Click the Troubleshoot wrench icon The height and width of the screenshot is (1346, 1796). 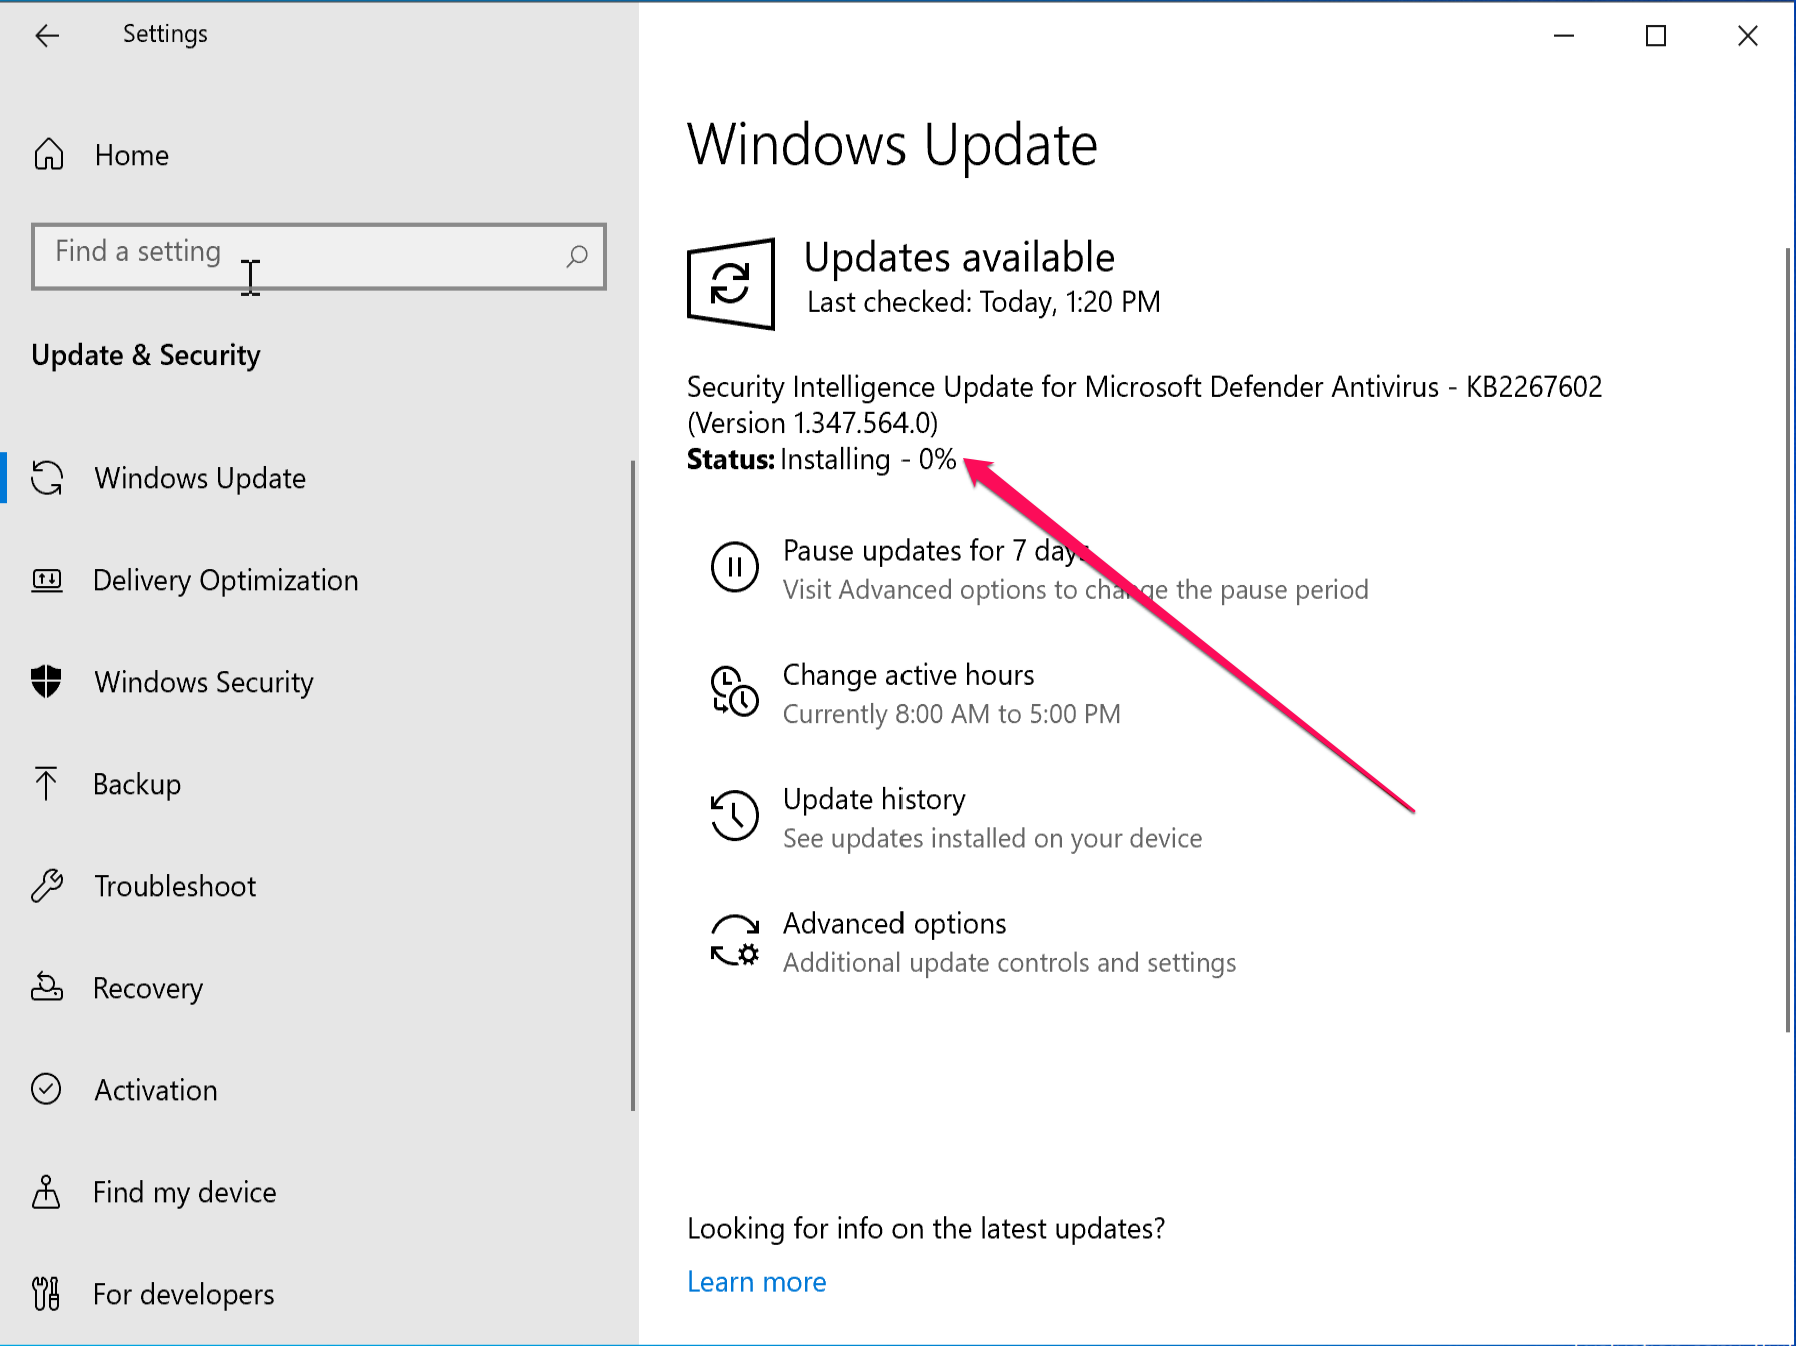point(47,885)
